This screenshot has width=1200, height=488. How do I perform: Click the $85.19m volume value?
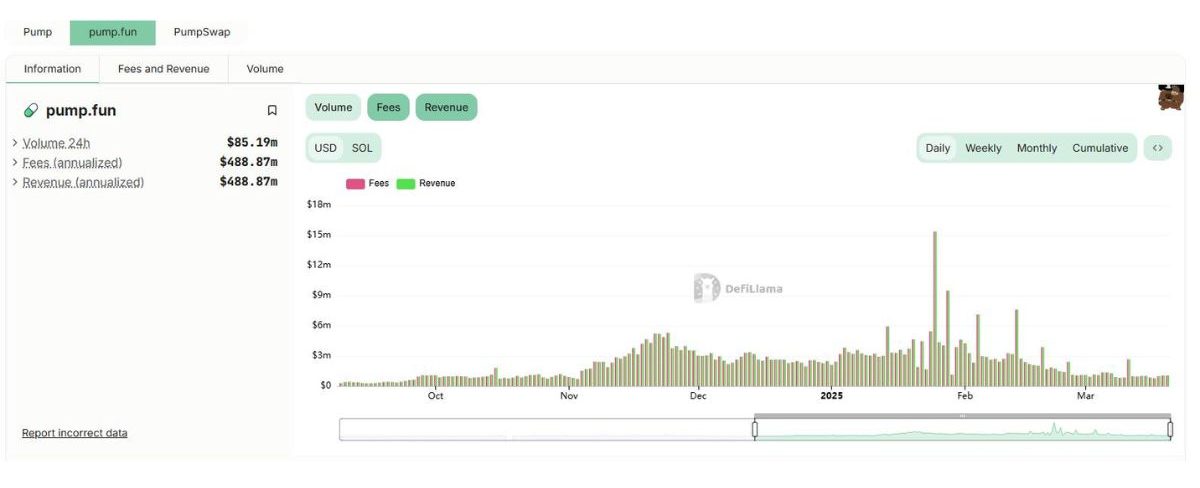click(x=252, y=143)
